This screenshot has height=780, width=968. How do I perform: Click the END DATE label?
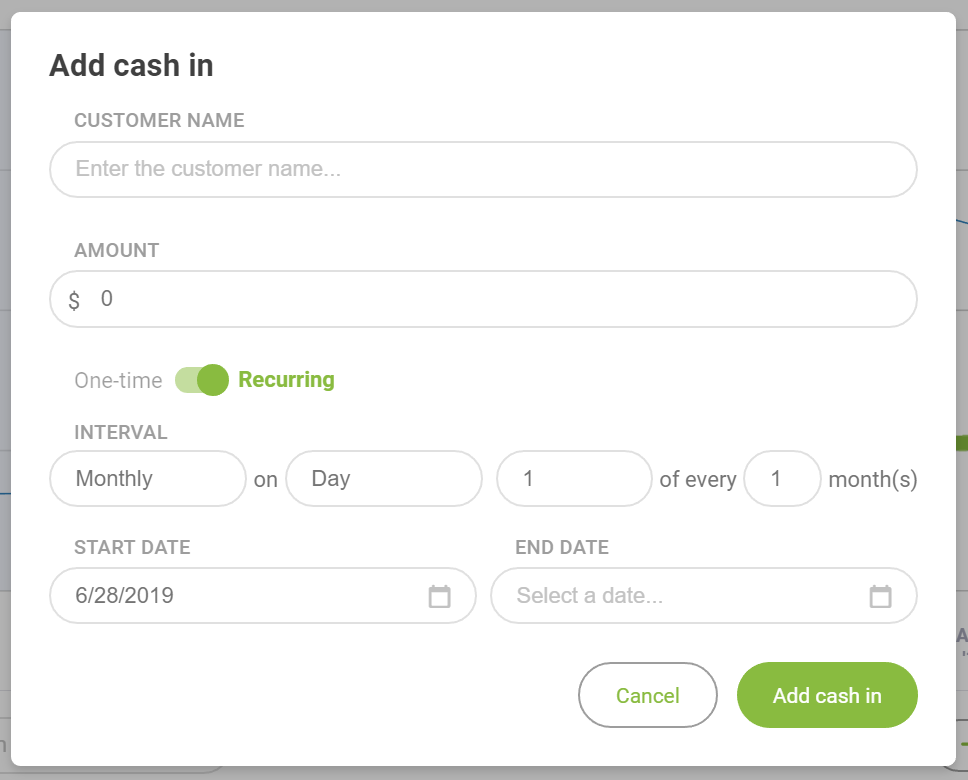562,547
